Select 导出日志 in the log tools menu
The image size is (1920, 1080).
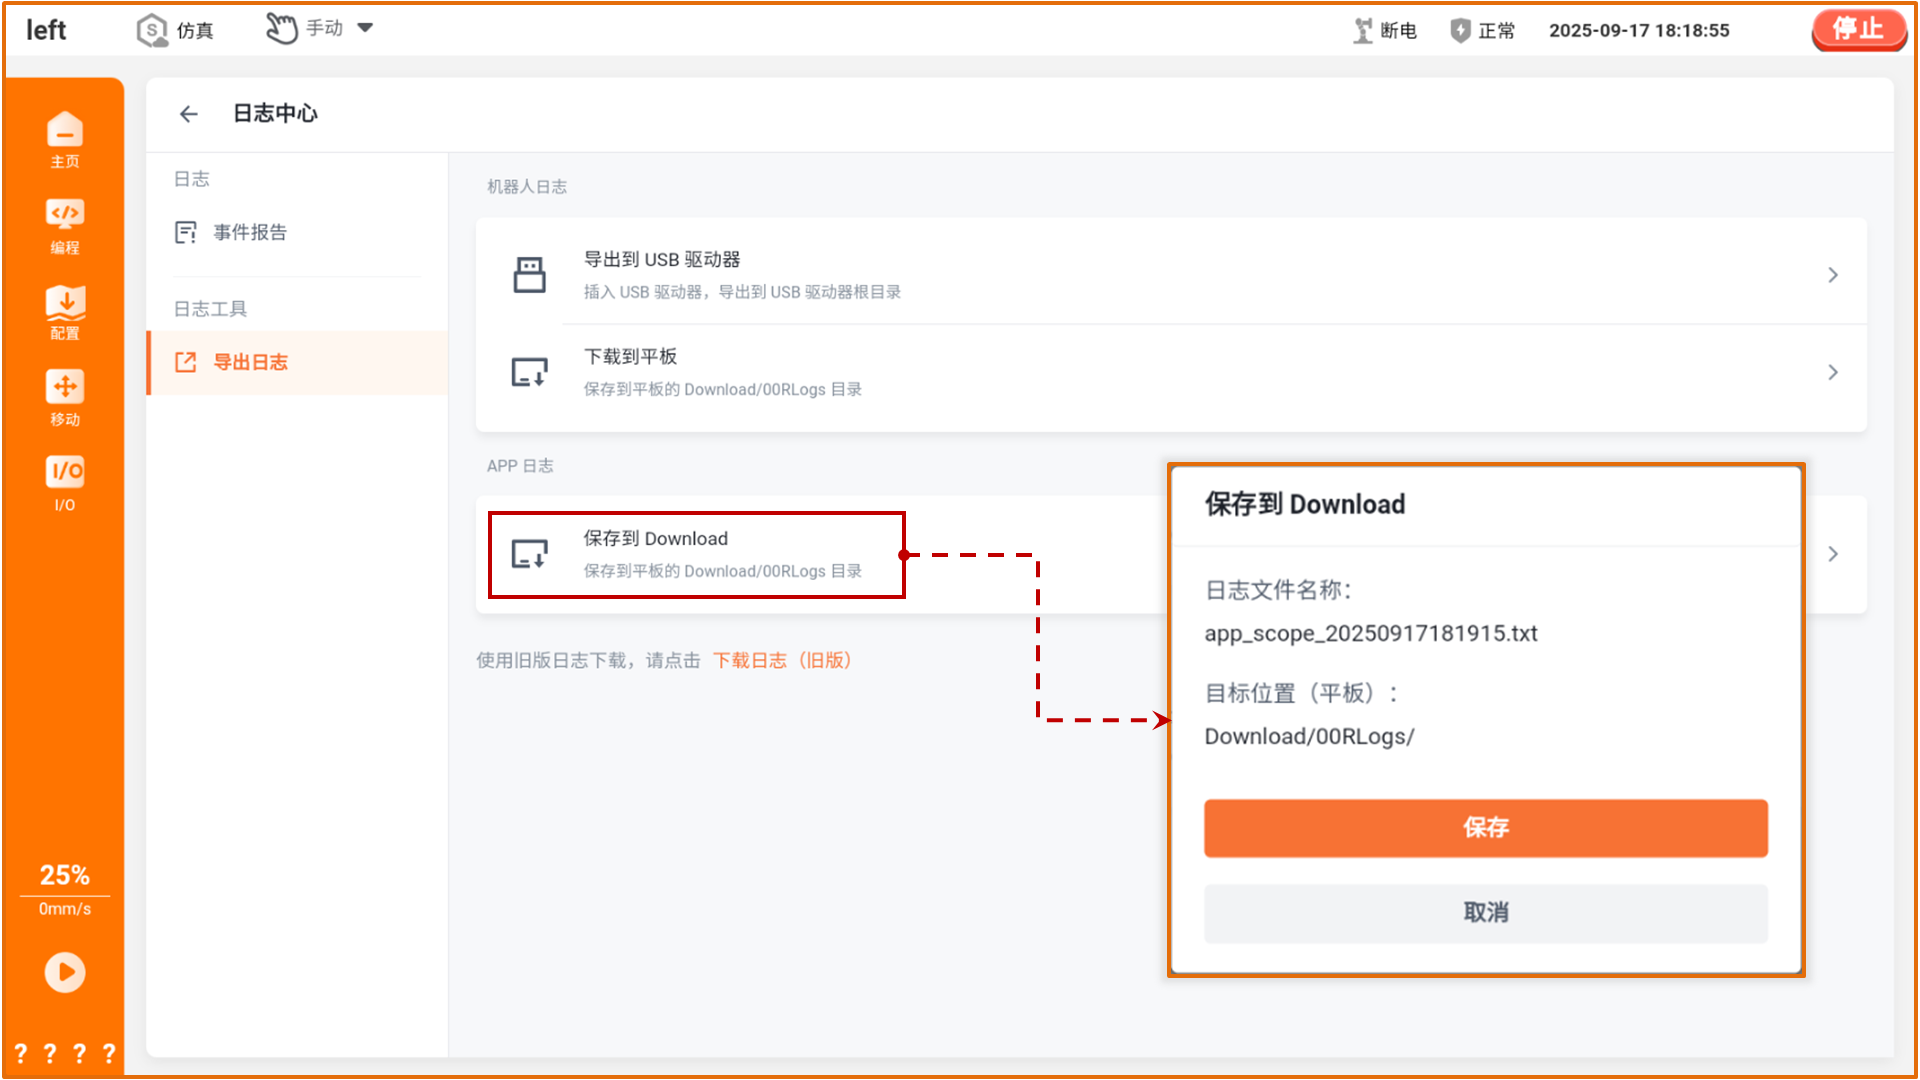[250, 363]
